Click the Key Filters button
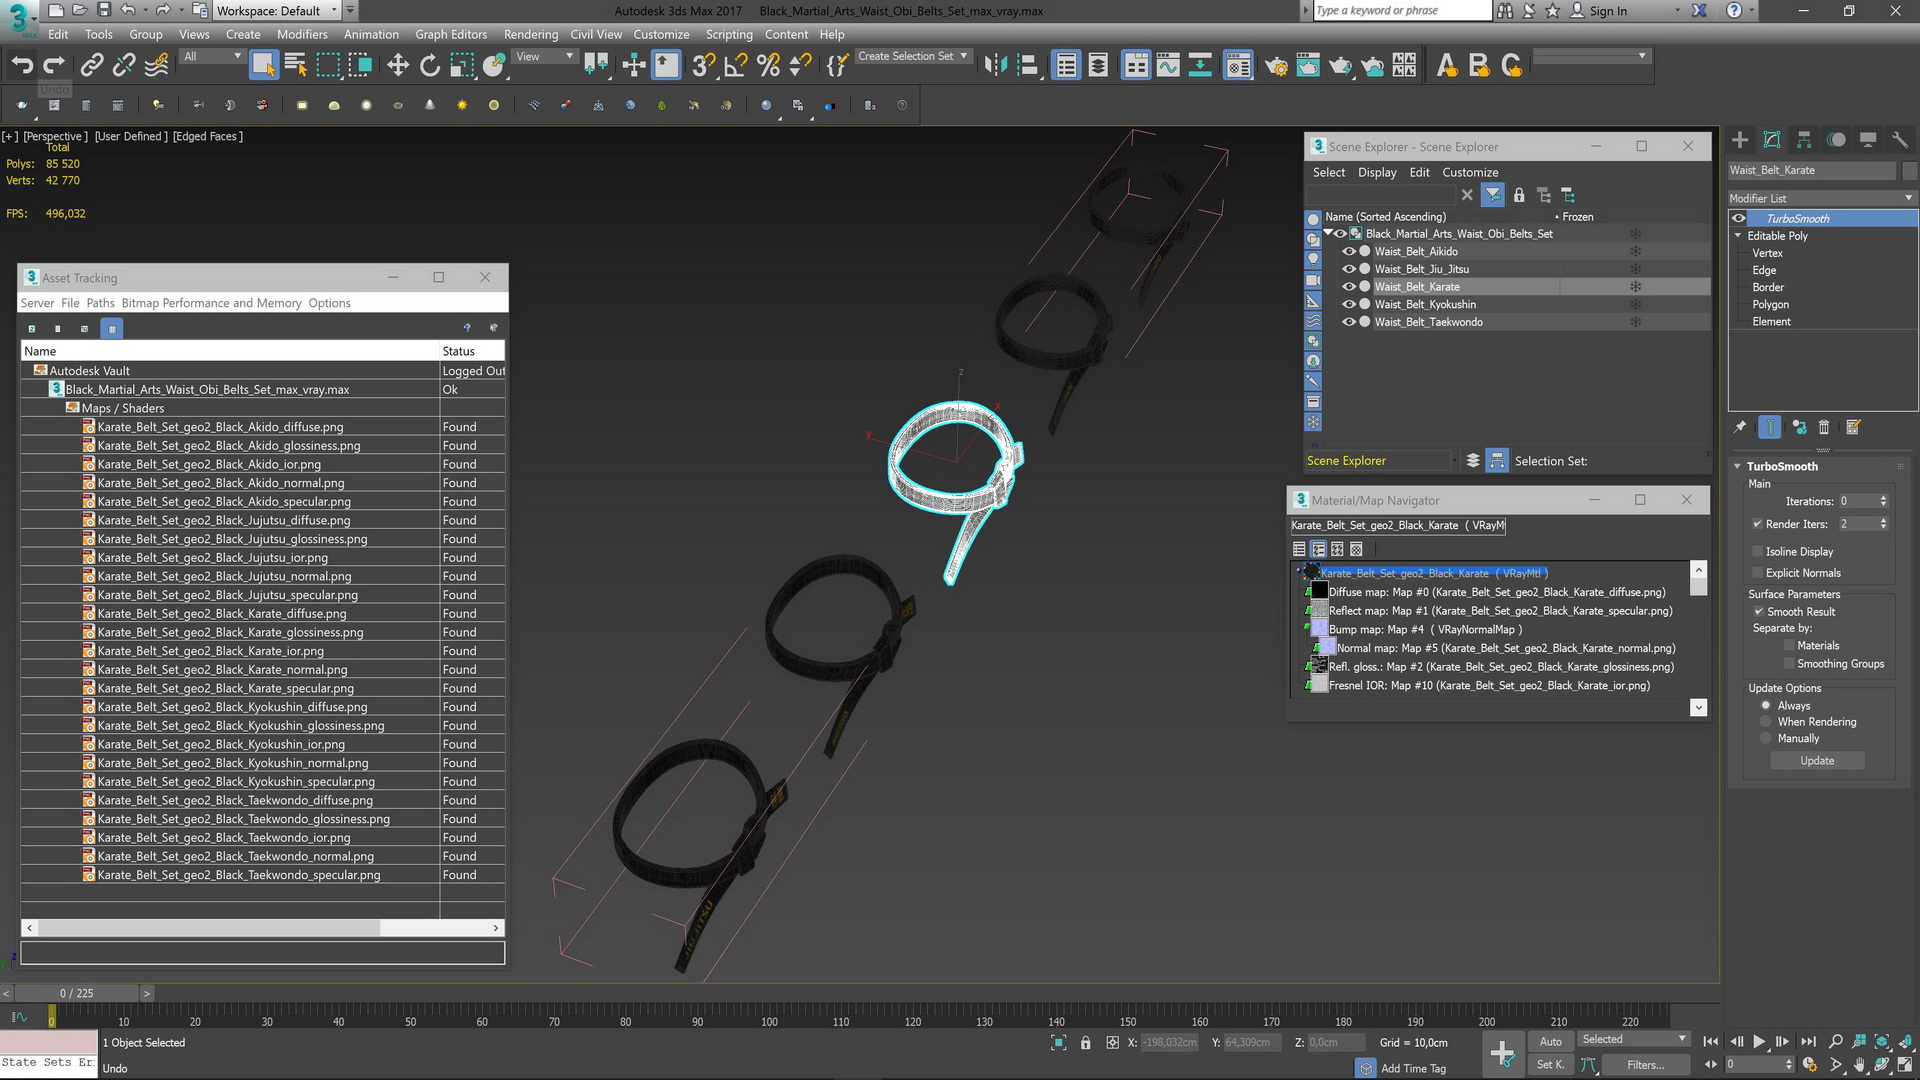The image size is (1920, 1080). coord(1645,1065)
